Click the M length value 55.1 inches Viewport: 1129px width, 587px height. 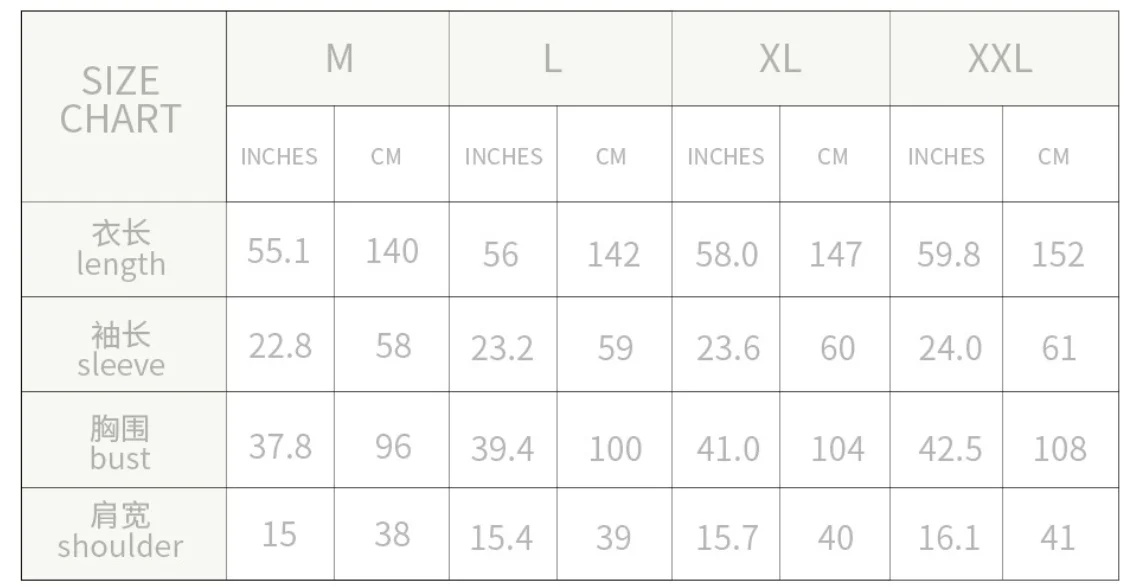[279, 251]
